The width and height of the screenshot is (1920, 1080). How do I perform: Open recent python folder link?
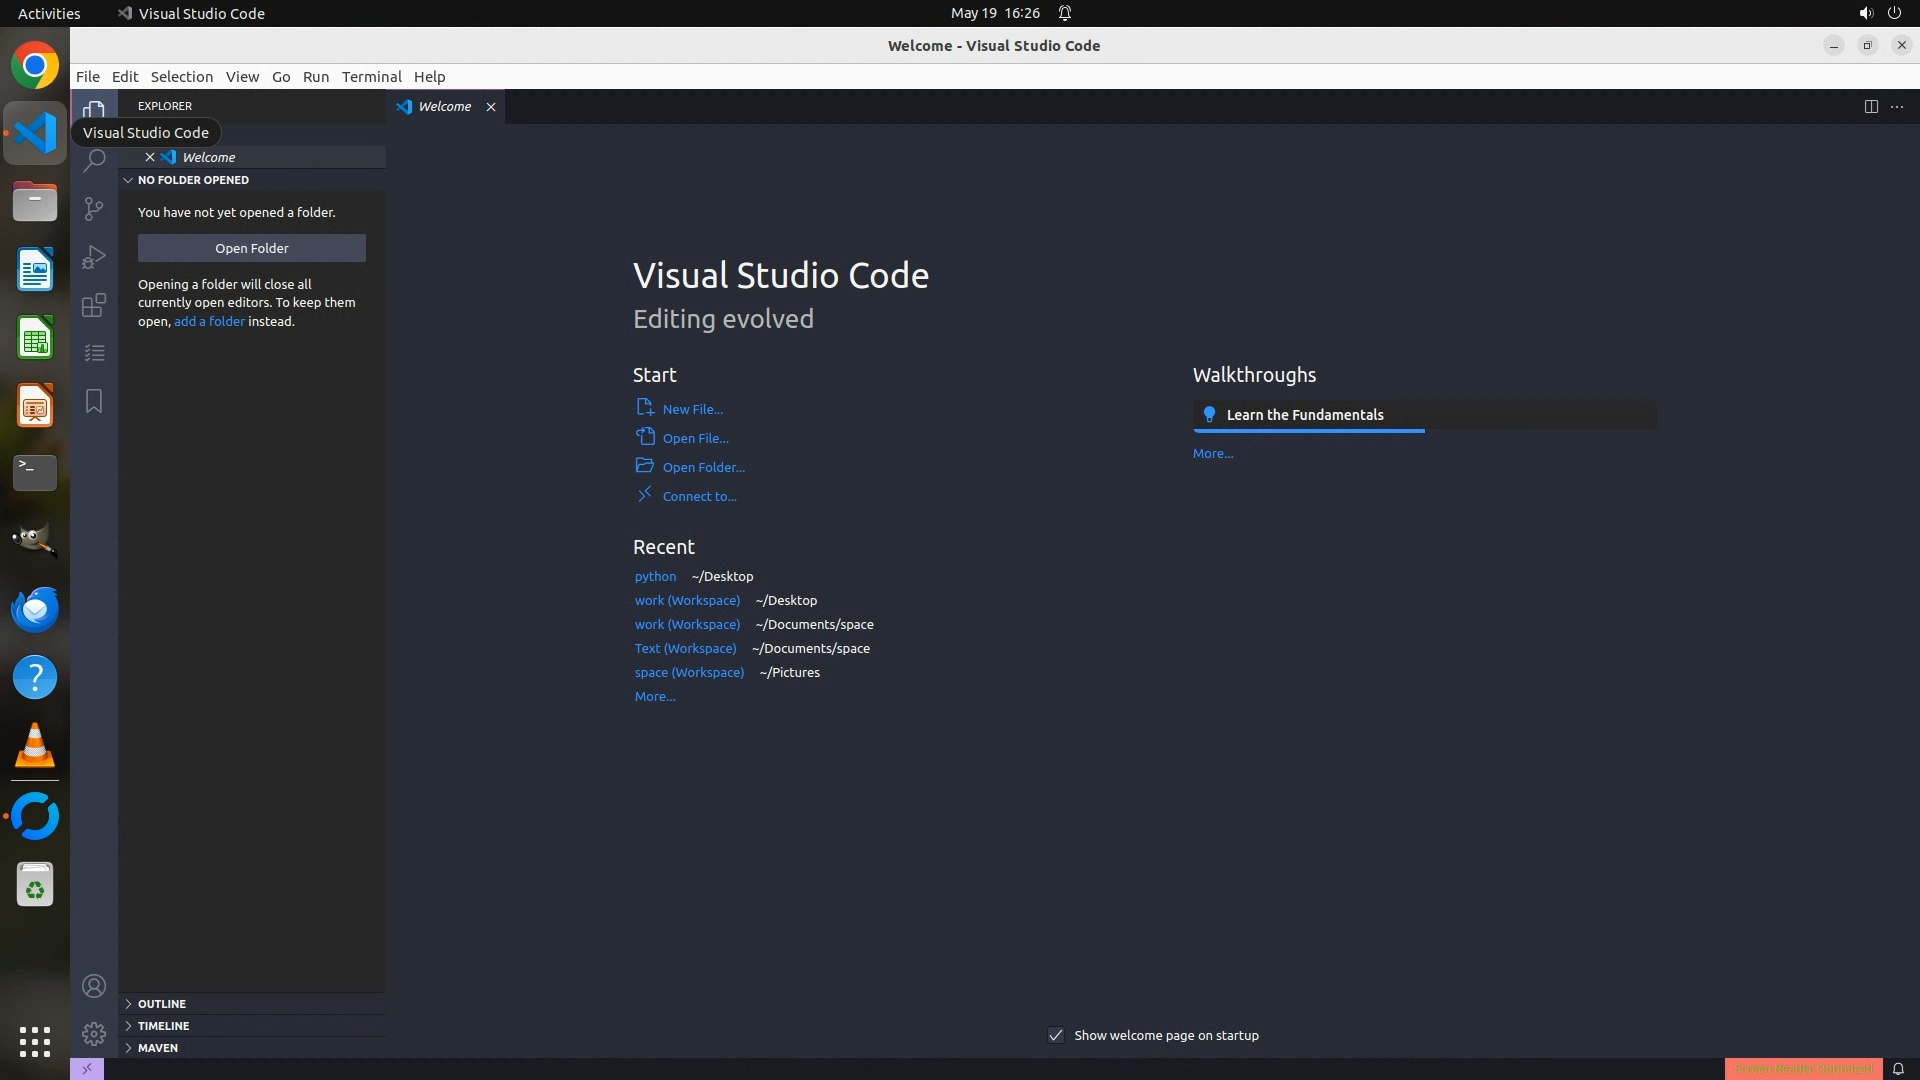tap(655, 576)
